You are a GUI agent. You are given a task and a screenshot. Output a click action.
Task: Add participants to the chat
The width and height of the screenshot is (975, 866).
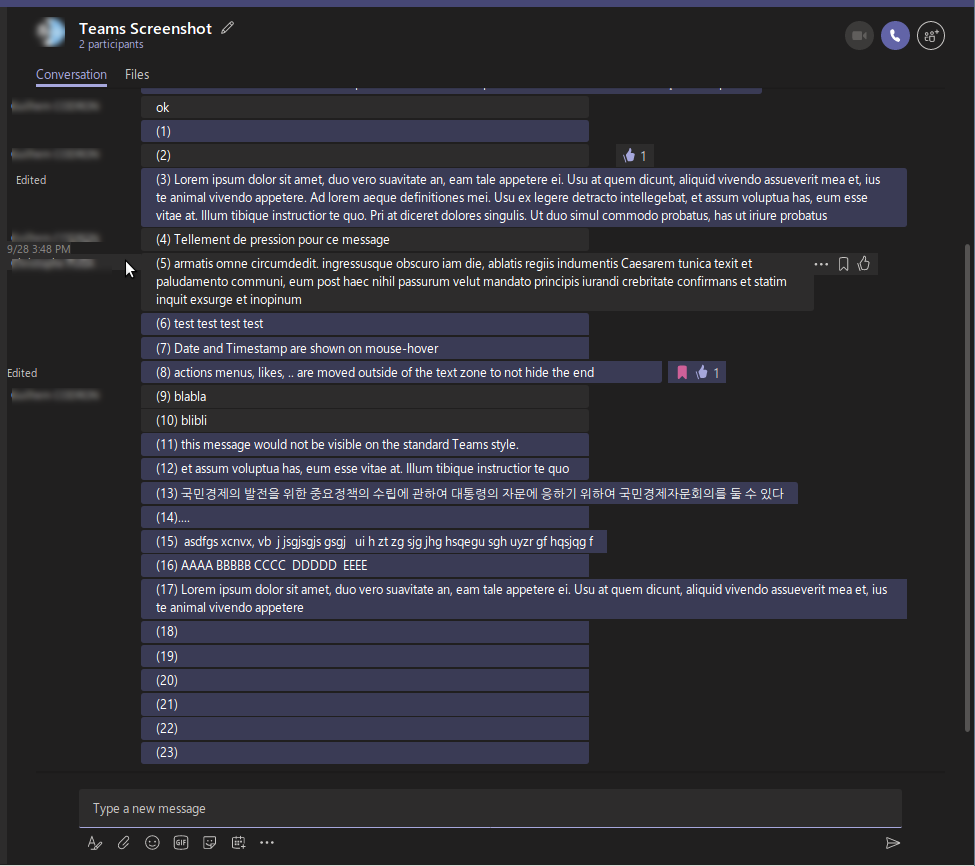coord(930,35)
